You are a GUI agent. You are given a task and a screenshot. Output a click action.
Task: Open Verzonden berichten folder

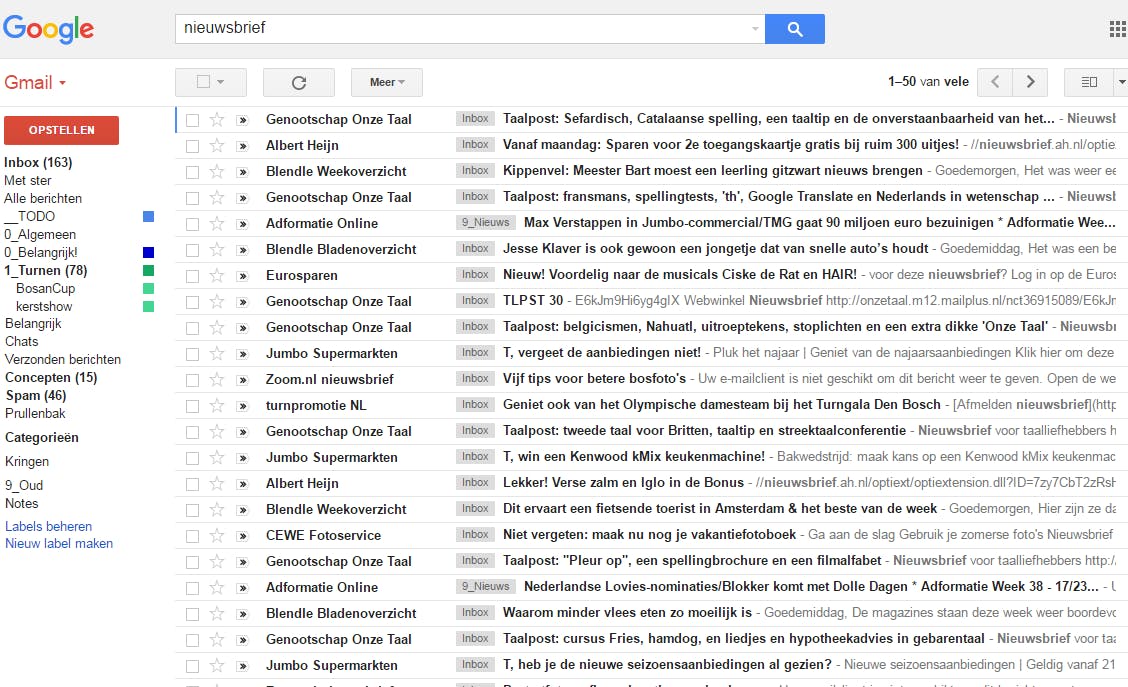[x=63, y=360]
